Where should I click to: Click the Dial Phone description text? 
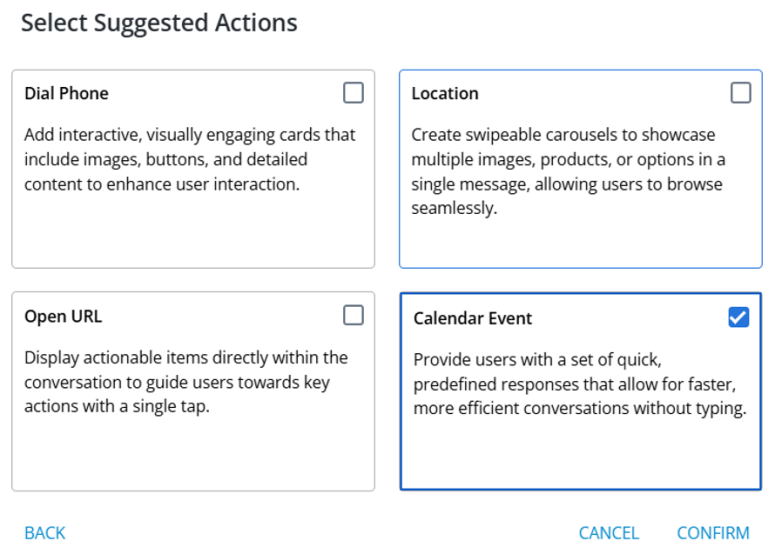tap(189, 159)
